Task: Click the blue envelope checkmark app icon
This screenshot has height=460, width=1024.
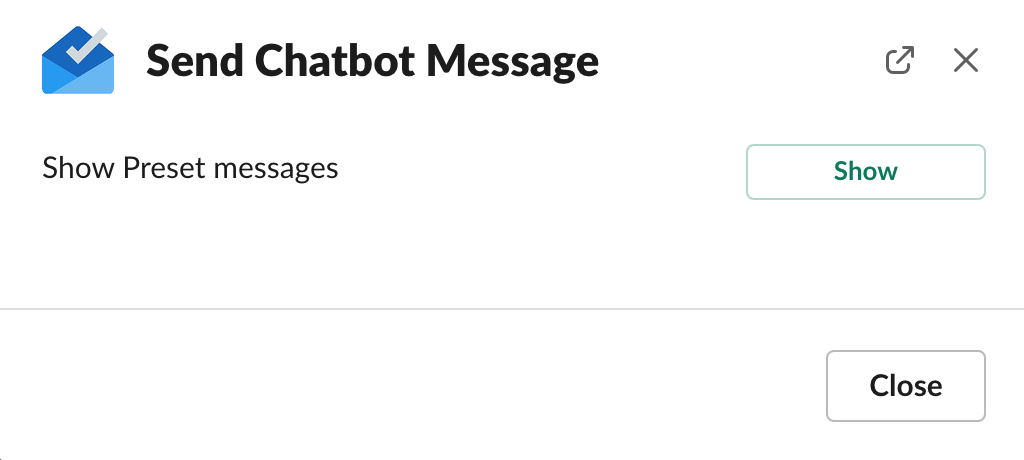Action: 78,60
